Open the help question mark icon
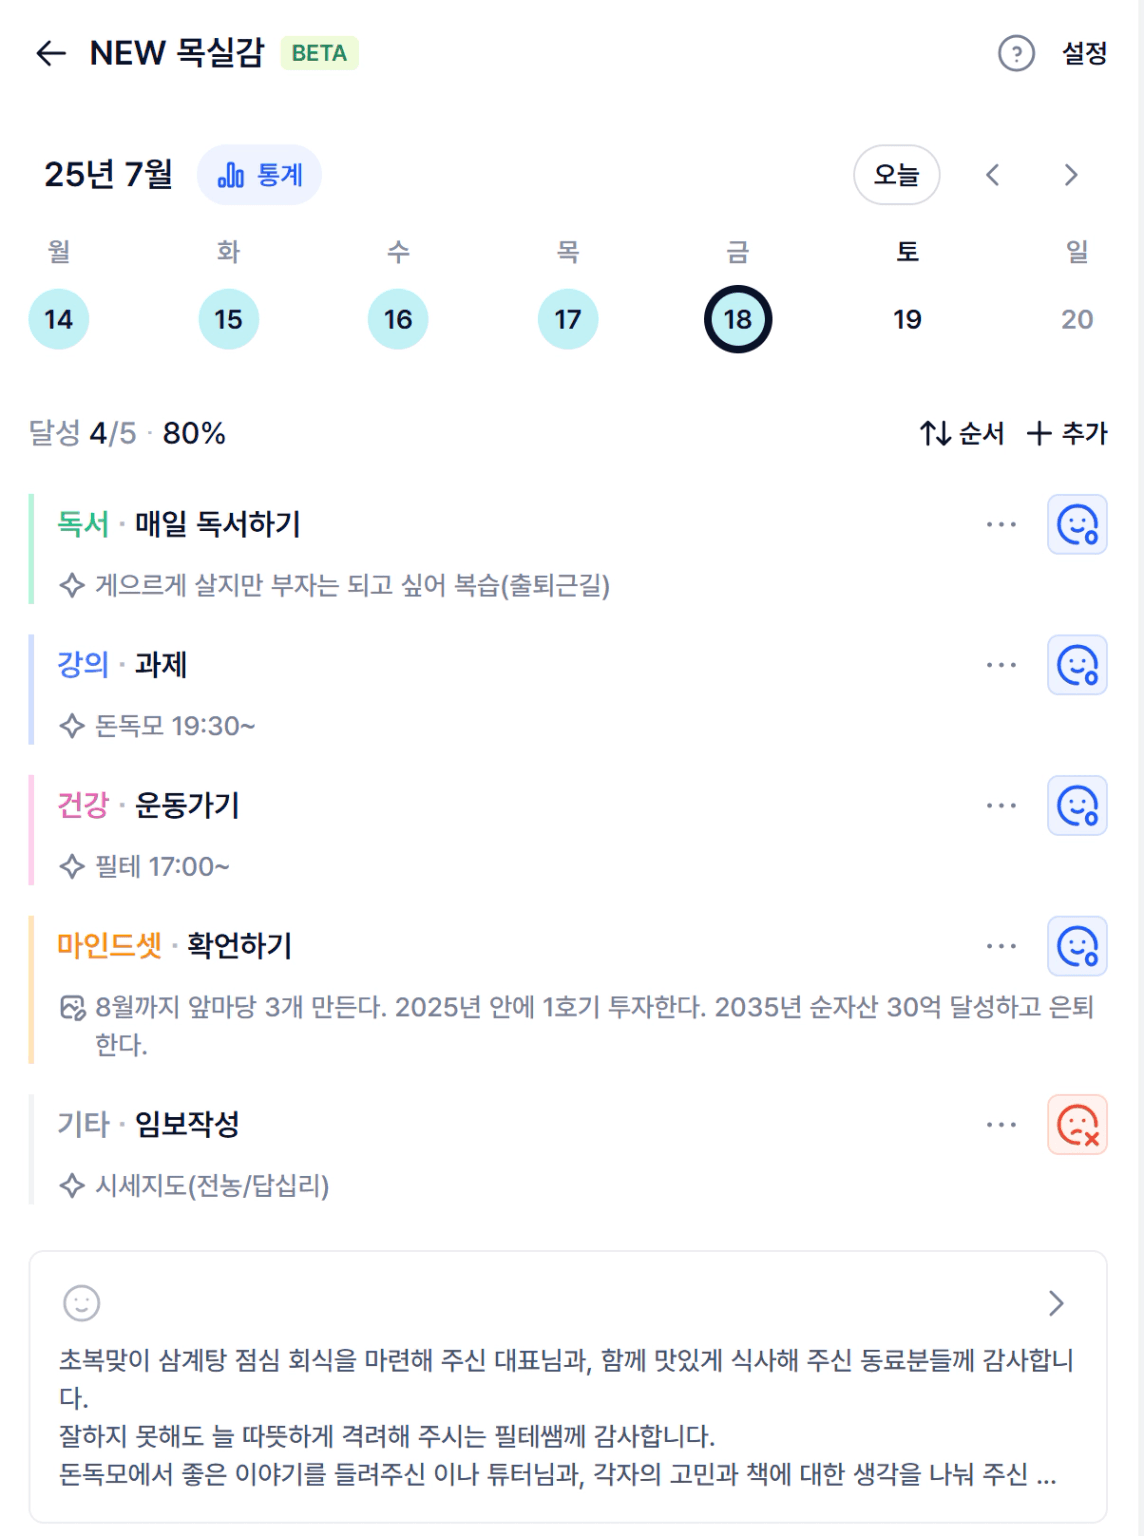This screenshot has width=1144, height=1536. 1016,53
